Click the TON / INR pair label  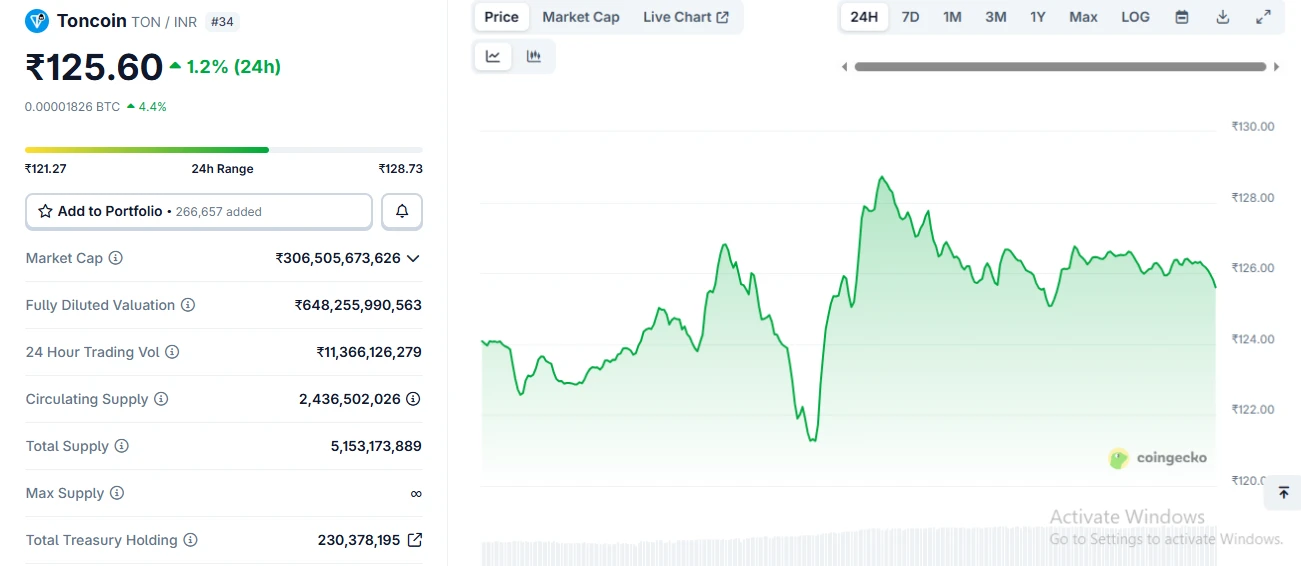click(x=164, y=21)
